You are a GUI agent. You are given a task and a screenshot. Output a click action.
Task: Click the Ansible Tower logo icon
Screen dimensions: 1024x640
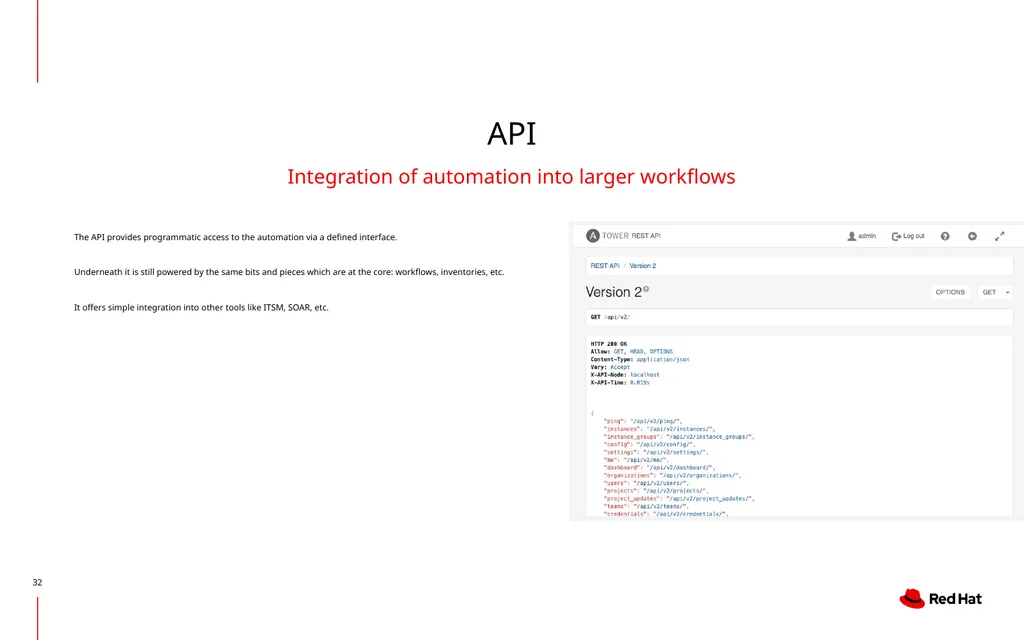[x=592, y=236]
